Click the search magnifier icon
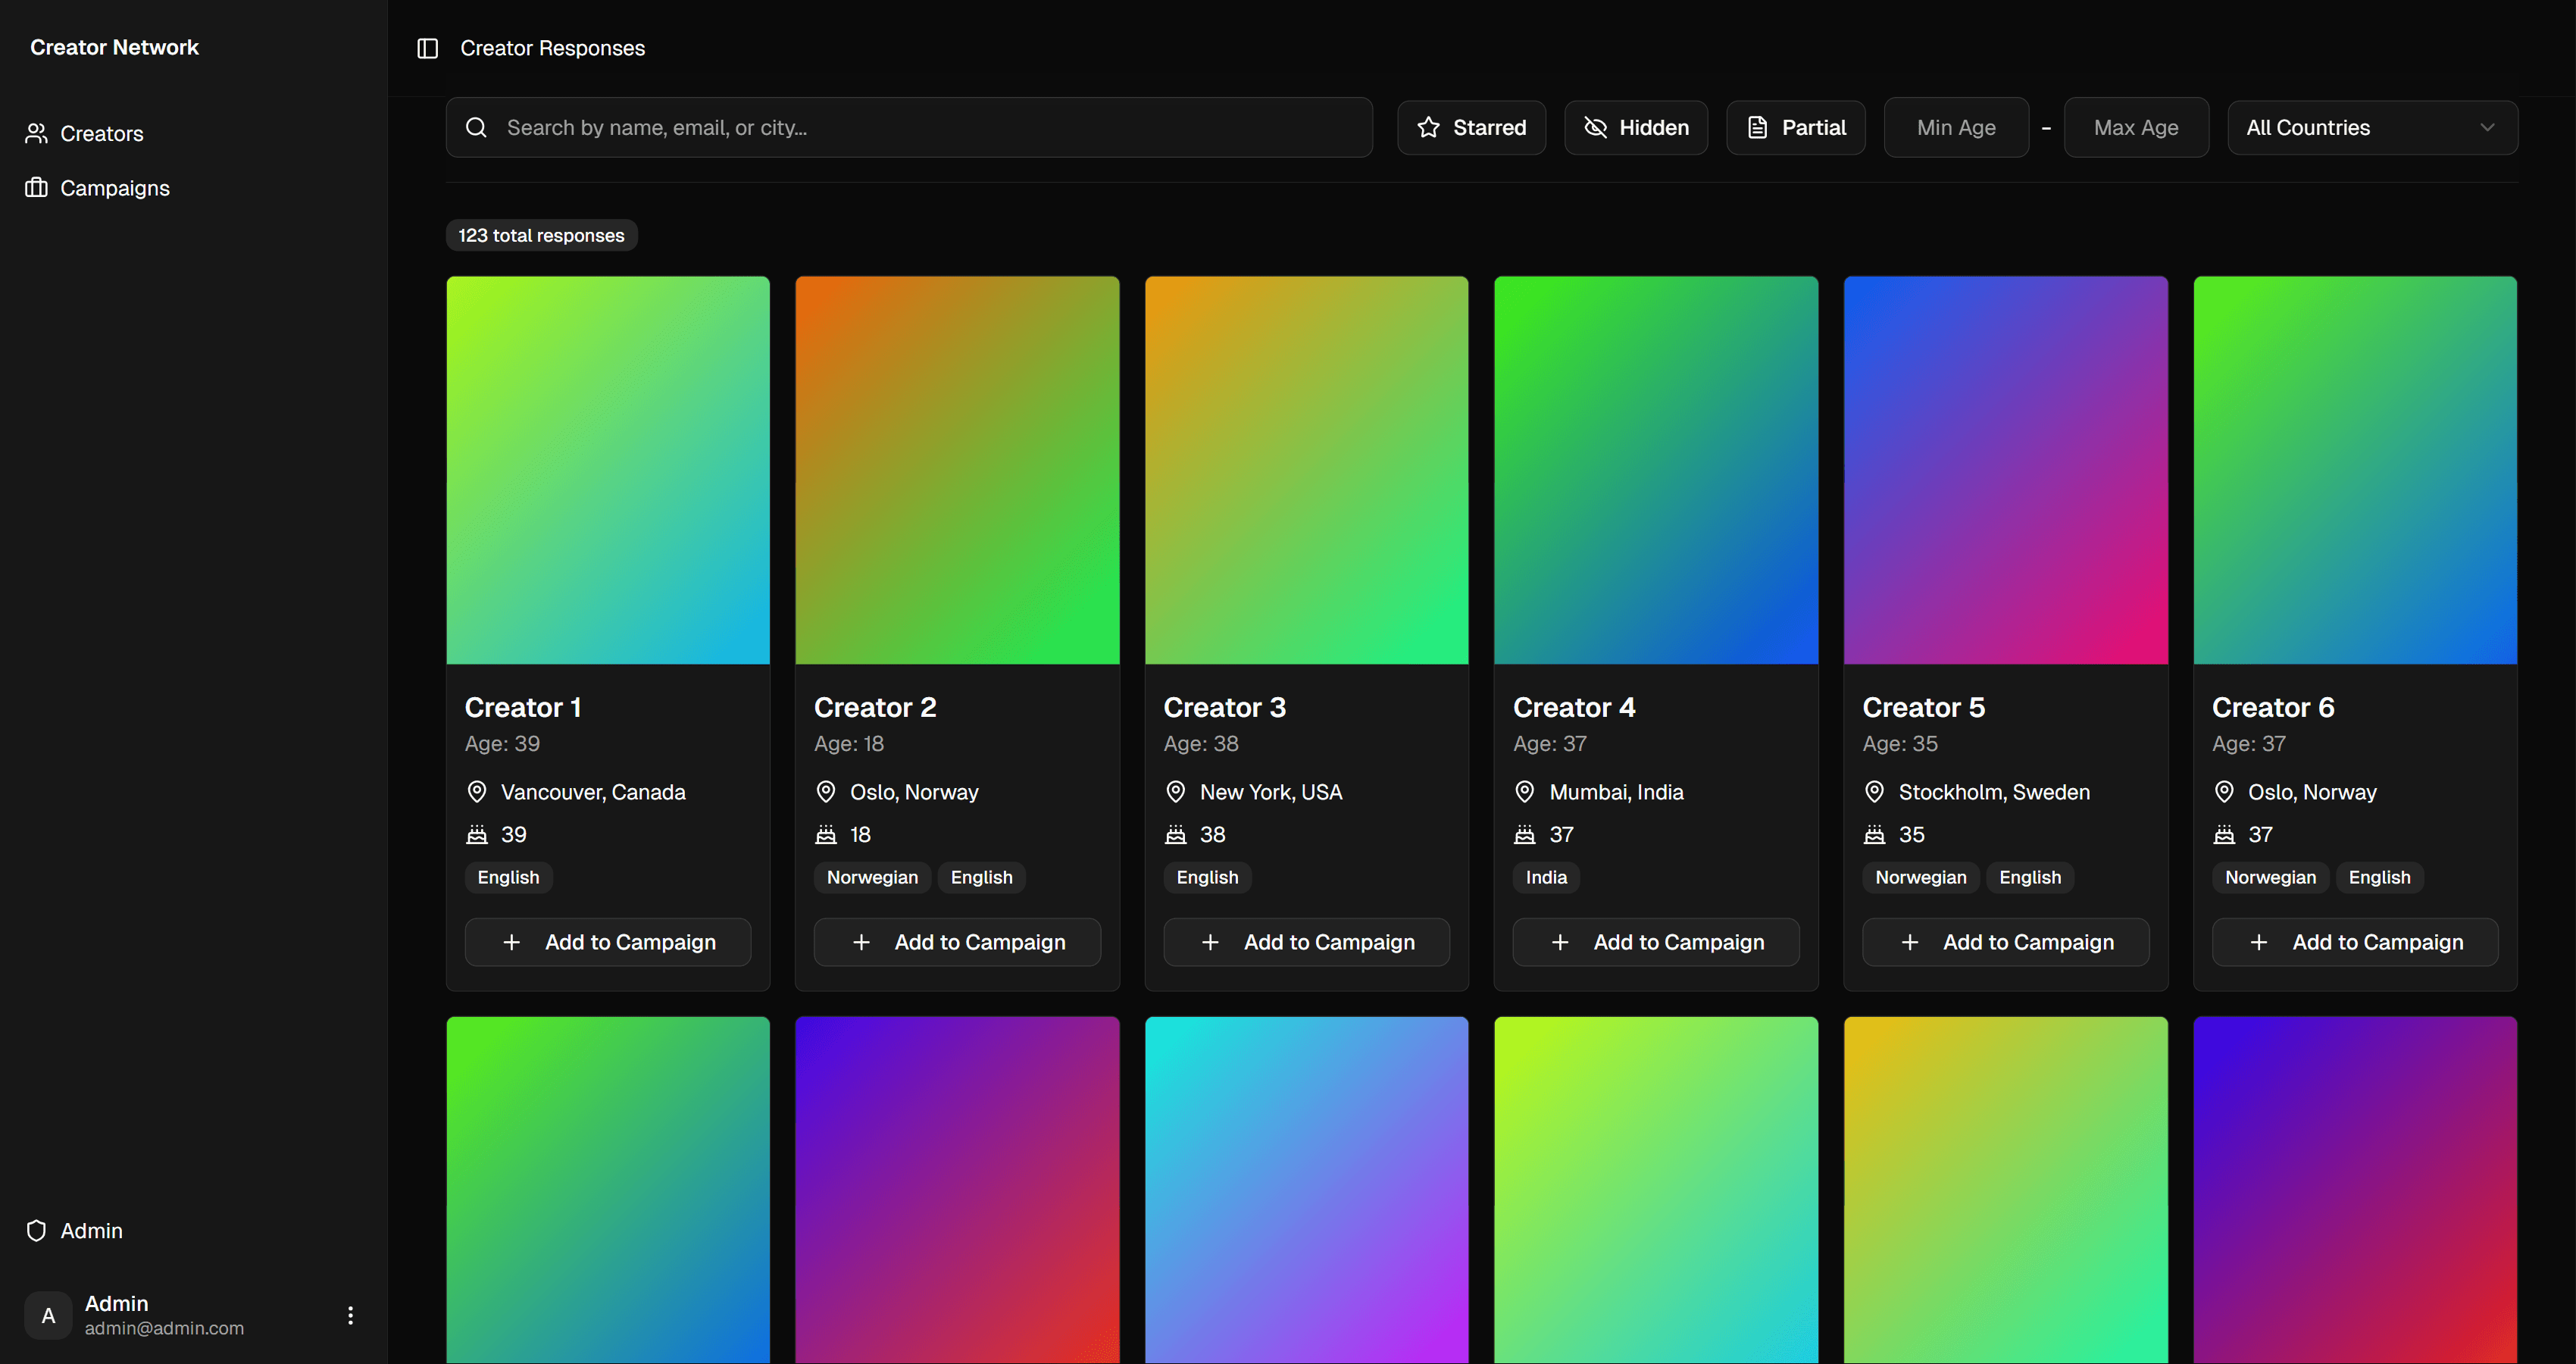 [x=476, y=127]
